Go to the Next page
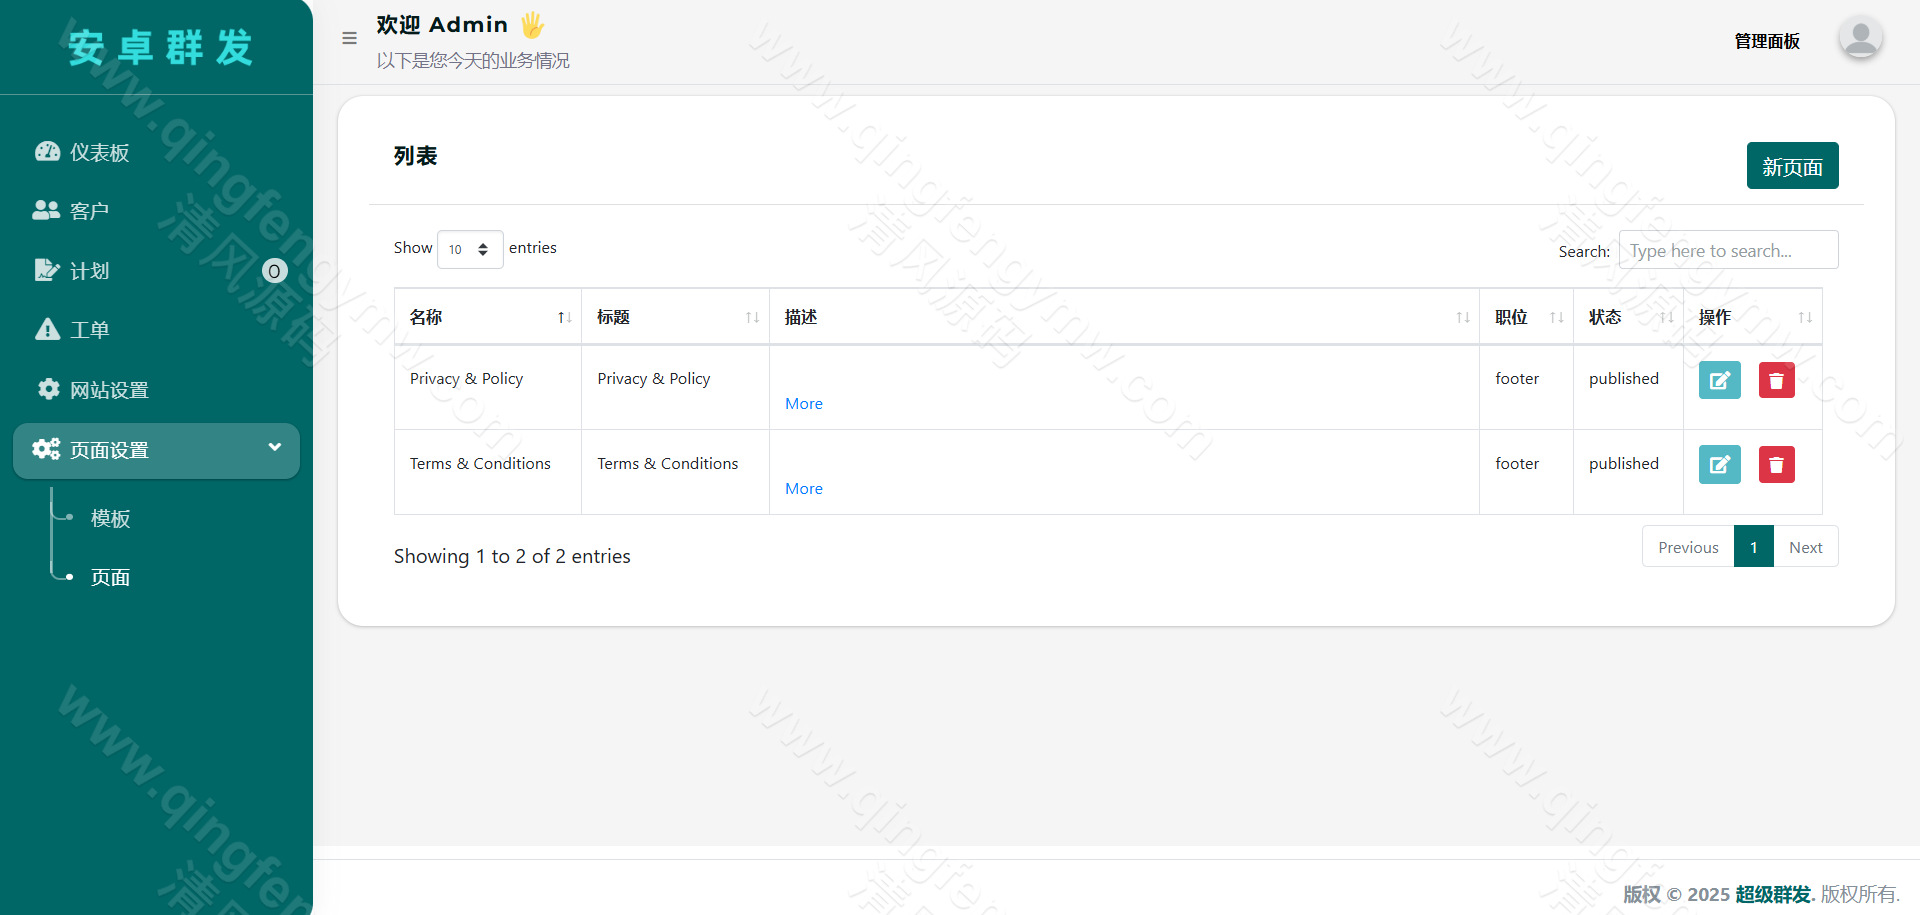Viewport: 1920px width, 915px height. (1806, 547)
